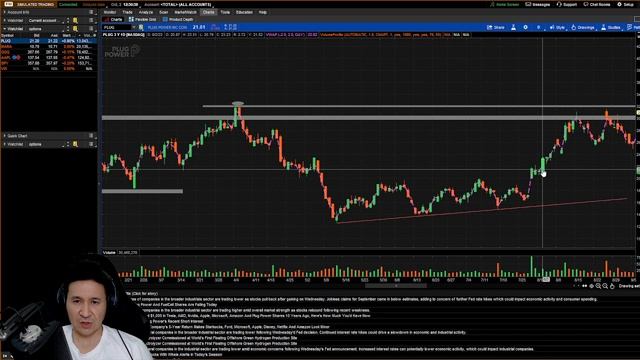The height and width of the screenshot is (360, 640).
Task: Open the Patterns button at toolbar edge
Action: 633,27
